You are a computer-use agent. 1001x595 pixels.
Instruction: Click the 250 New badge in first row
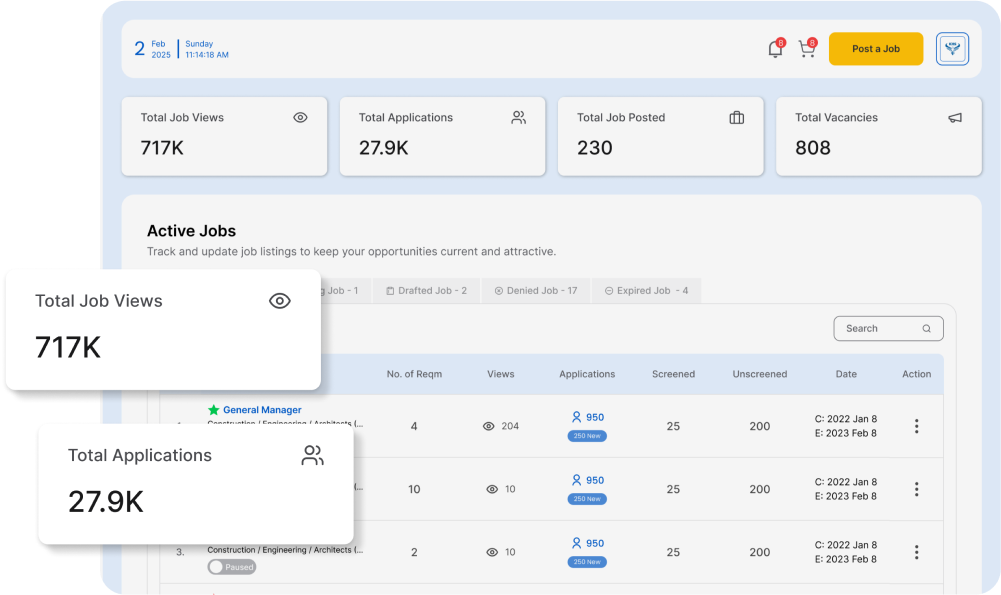[x=587, y=436]
